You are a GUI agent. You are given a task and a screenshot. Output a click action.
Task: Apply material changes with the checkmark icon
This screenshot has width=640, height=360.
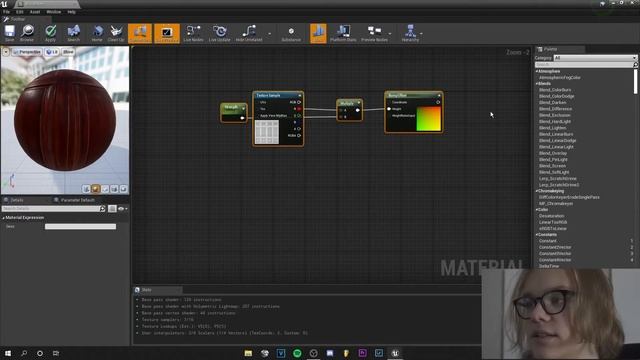click(51, 33)
